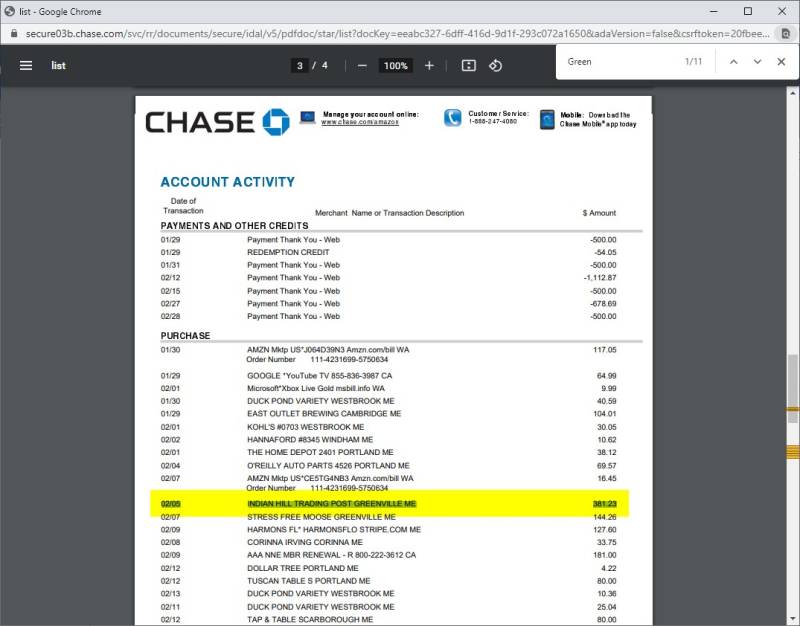Click the 181.00 AAA renewal amount
This screenshot has height=626, width=800.
[x=605, y=555]
